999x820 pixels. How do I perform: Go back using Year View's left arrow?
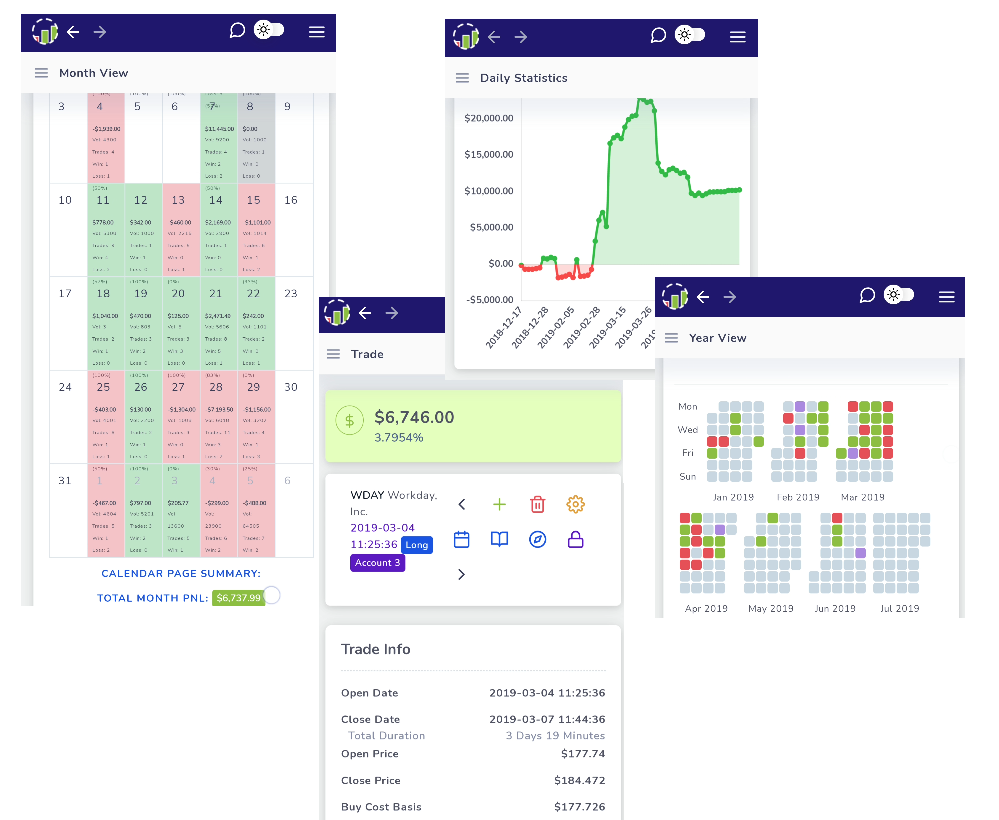(703, 297)
